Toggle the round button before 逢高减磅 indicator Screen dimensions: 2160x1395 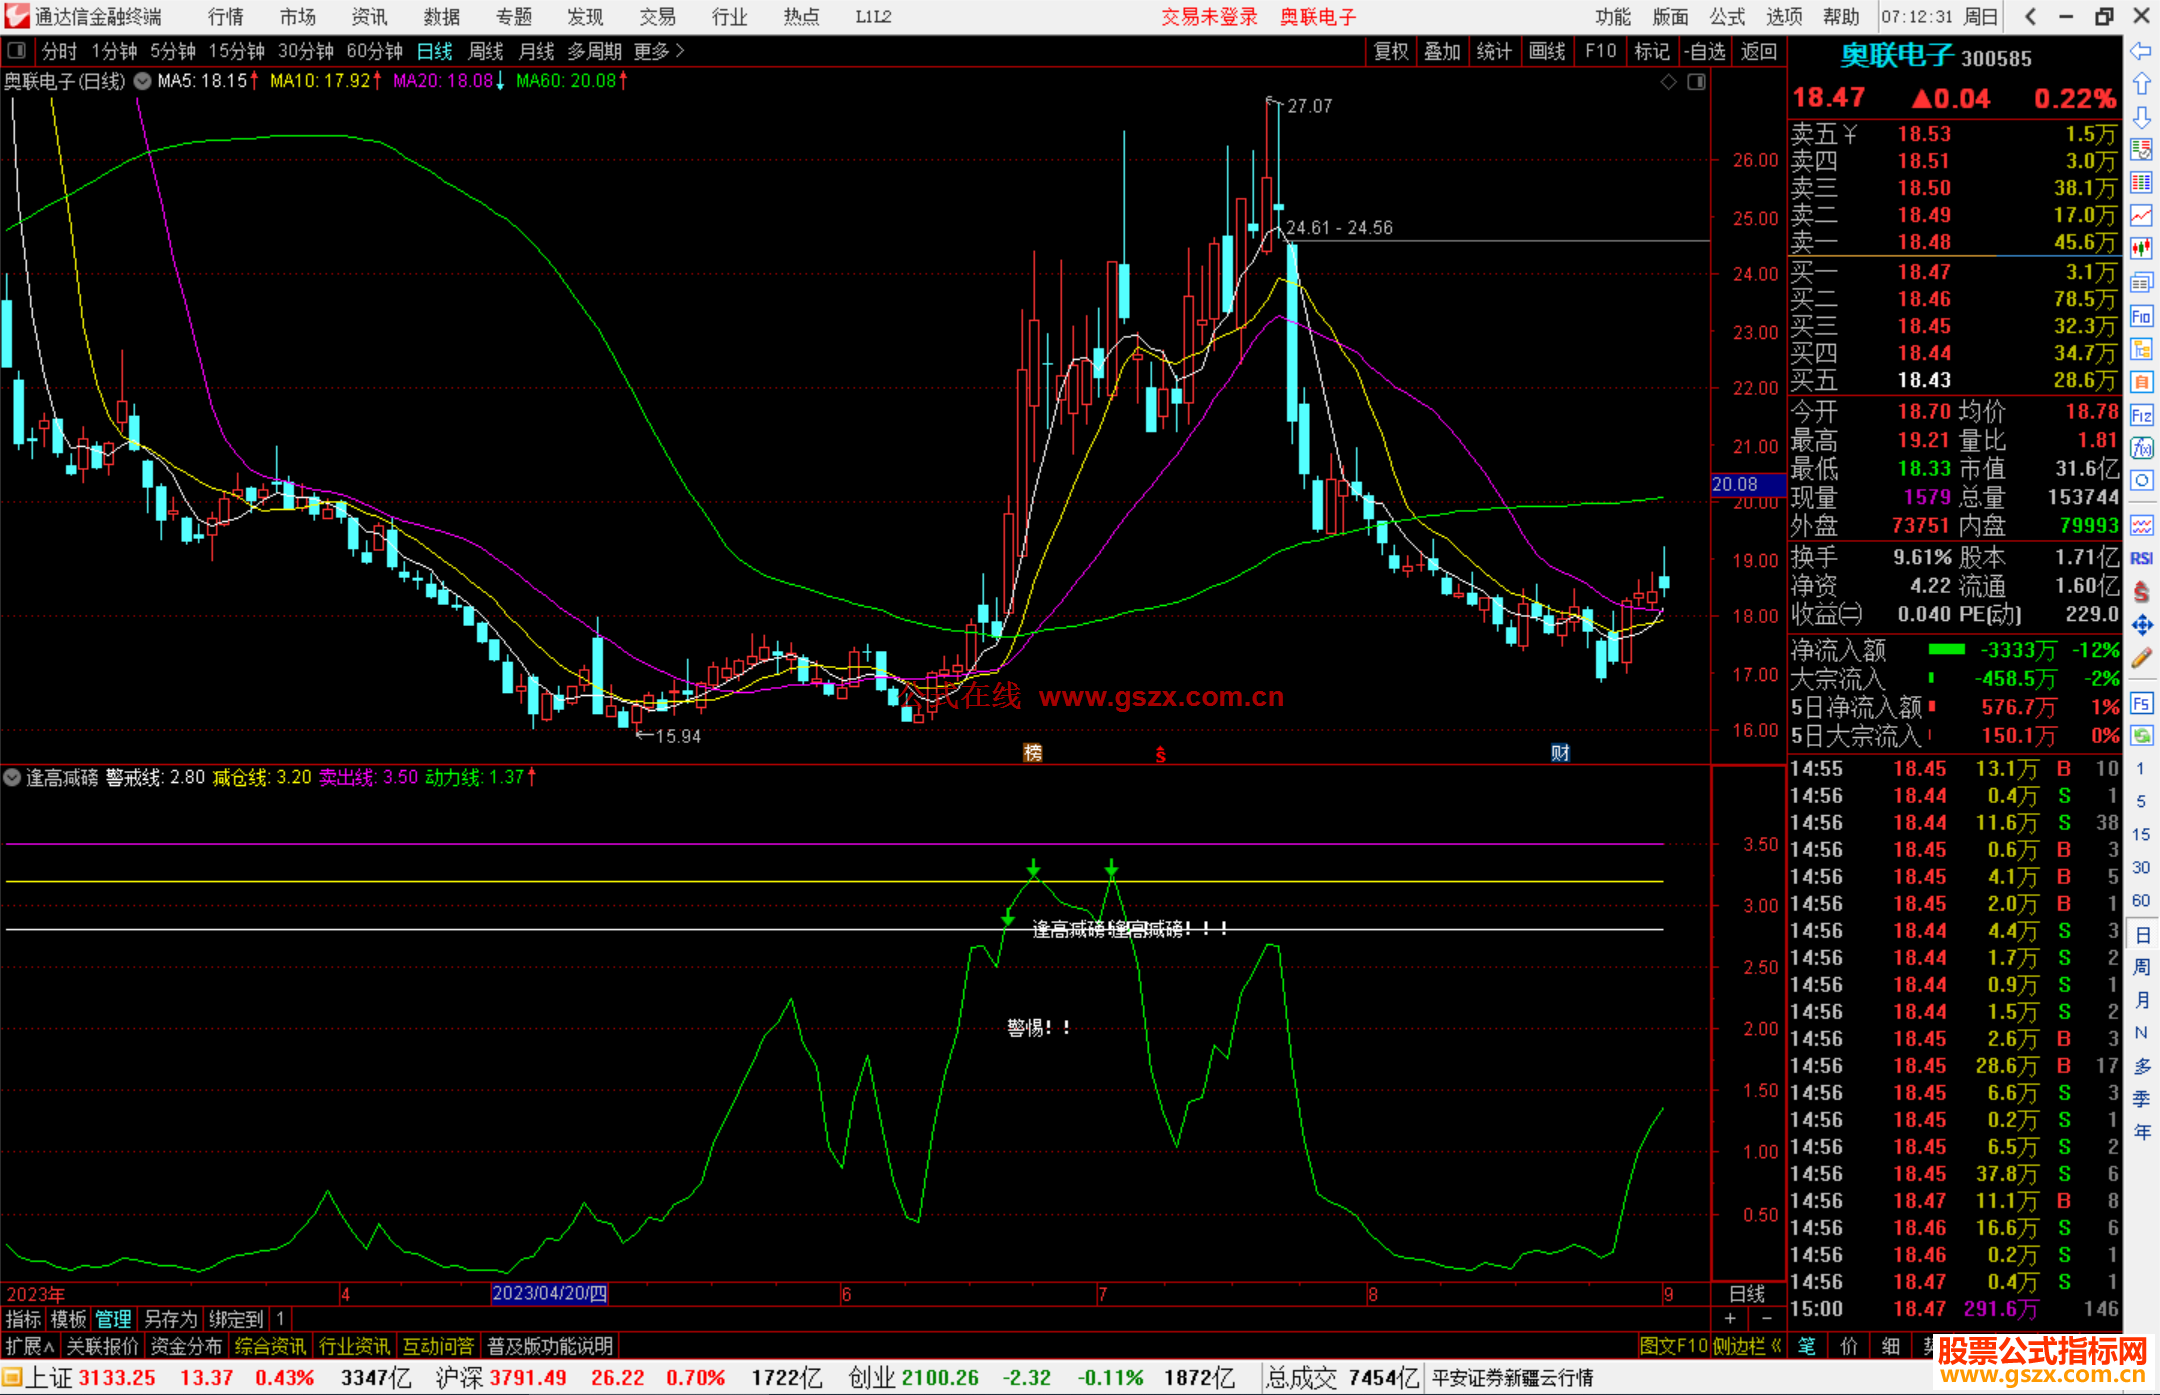[x=13, y=777]
